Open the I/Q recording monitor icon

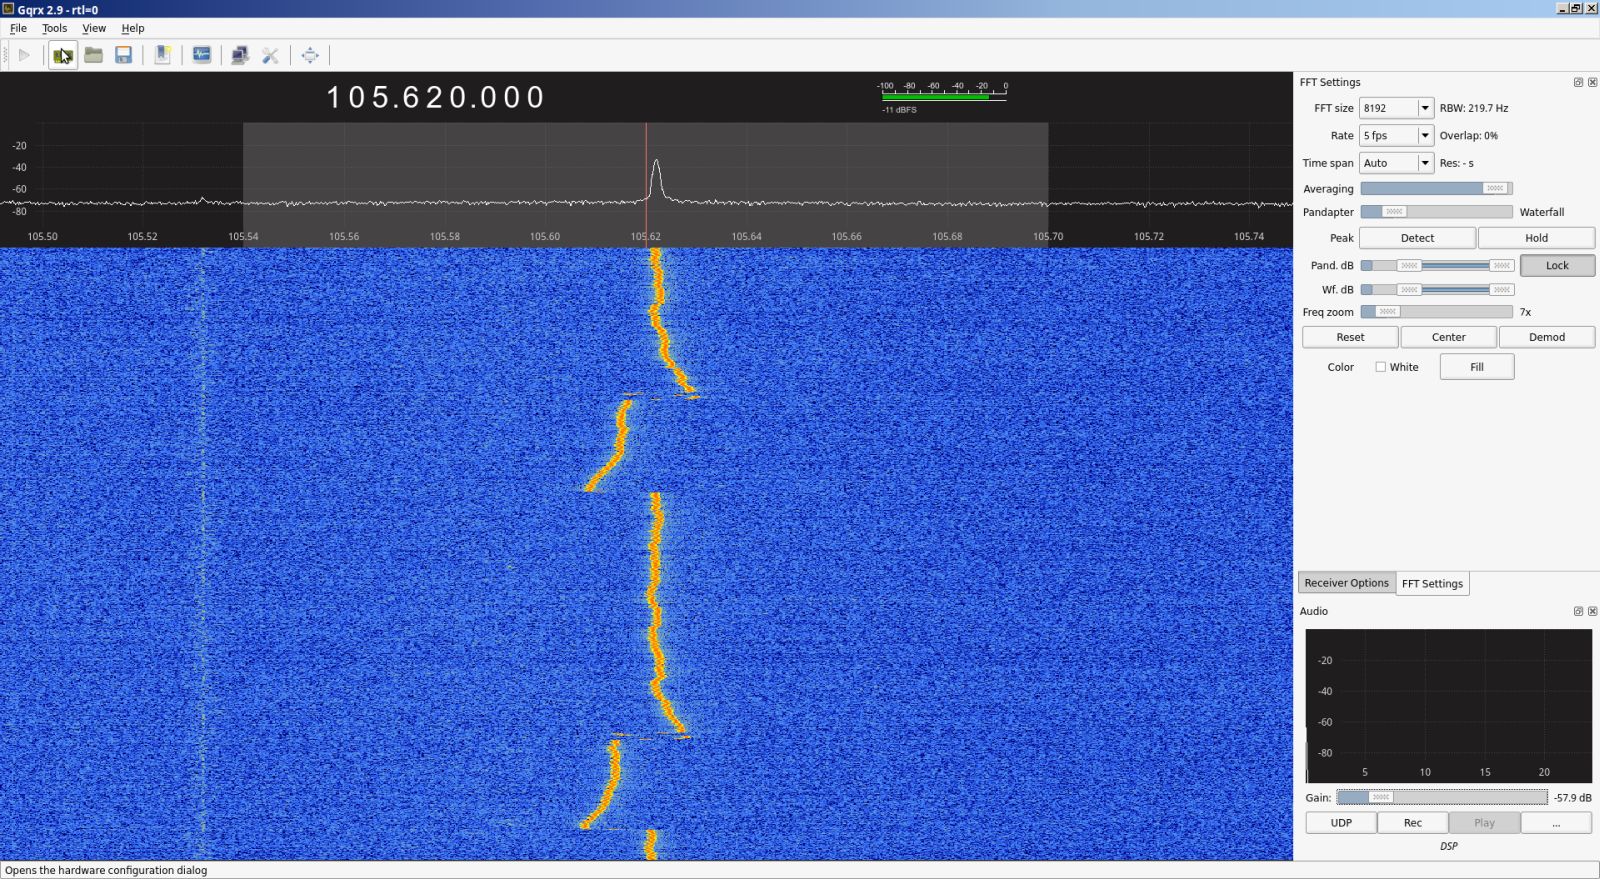201,55
